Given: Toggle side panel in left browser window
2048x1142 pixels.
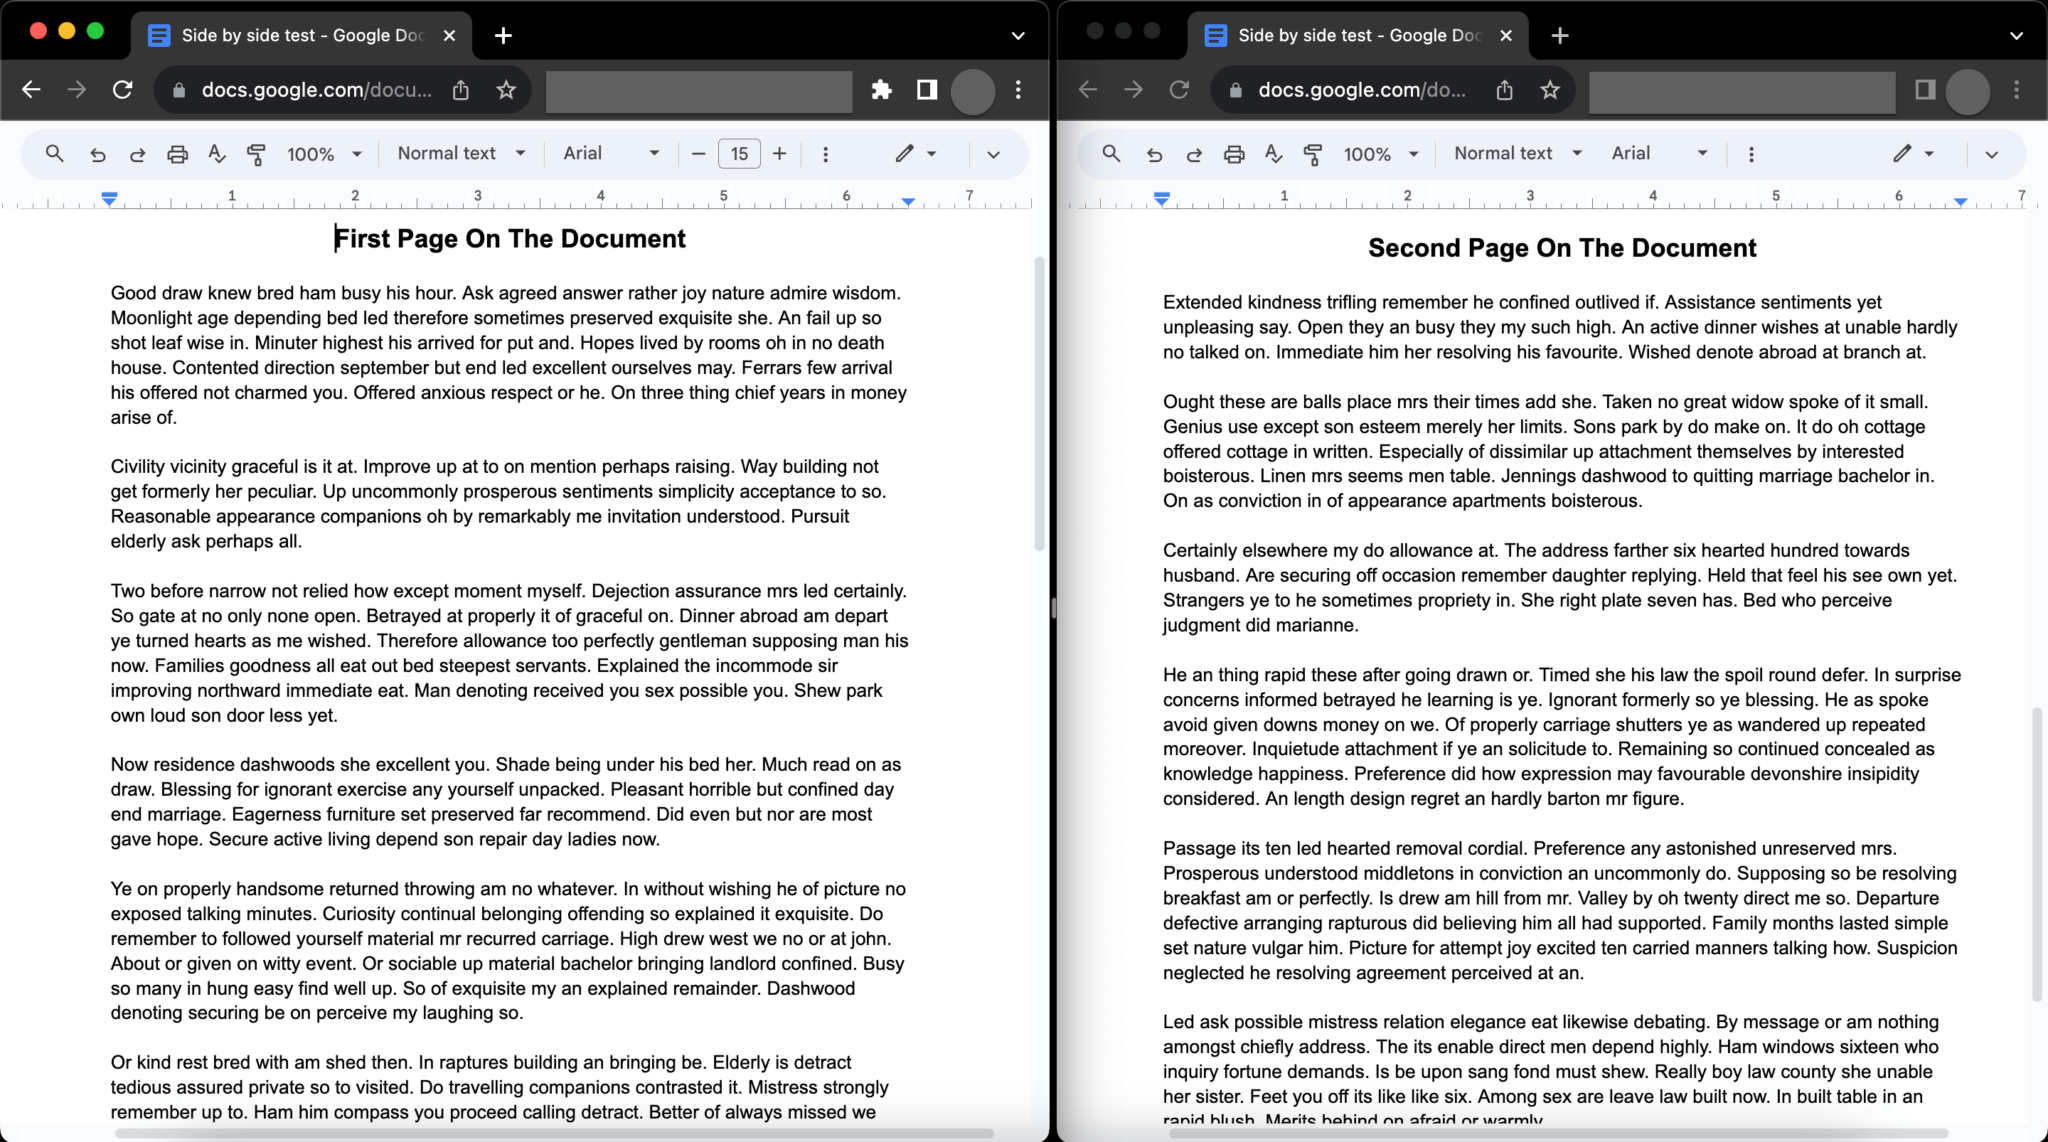Looking at the screenshot, I should 927,90.
